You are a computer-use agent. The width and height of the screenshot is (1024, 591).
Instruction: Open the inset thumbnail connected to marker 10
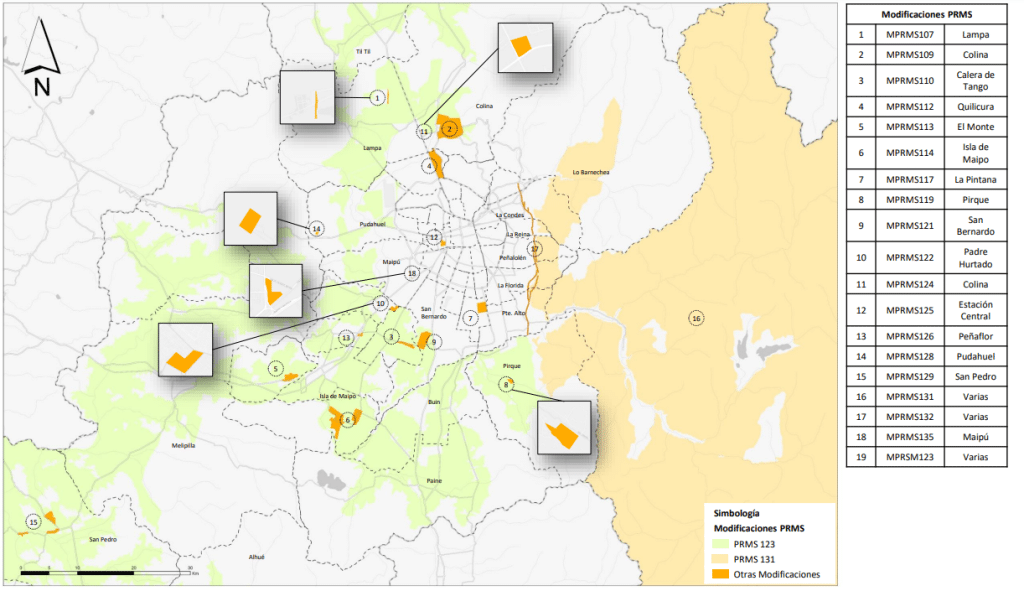pyautogui.click(x=185, y=350)
